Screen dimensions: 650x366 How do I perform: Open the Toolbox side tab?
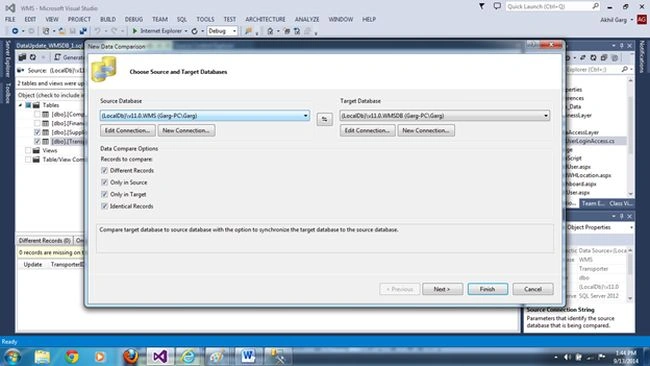point(7,93)
